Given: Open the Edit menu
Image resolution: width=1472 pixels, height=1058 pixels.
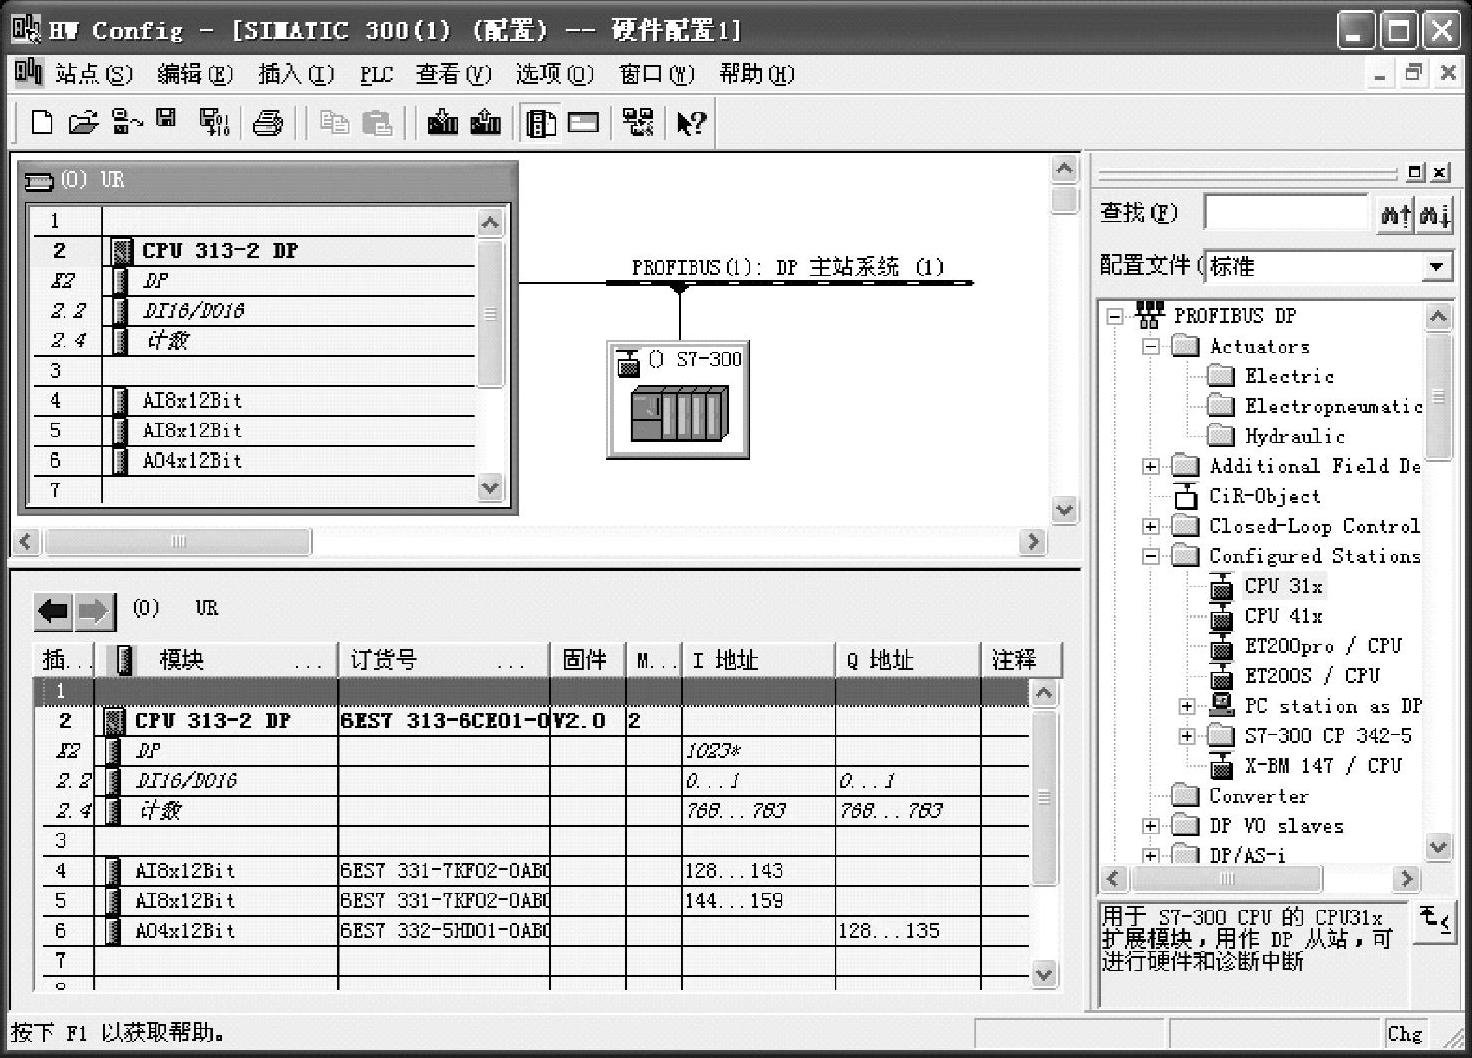Looking at the screenshot, I should (x=195, y=74).
